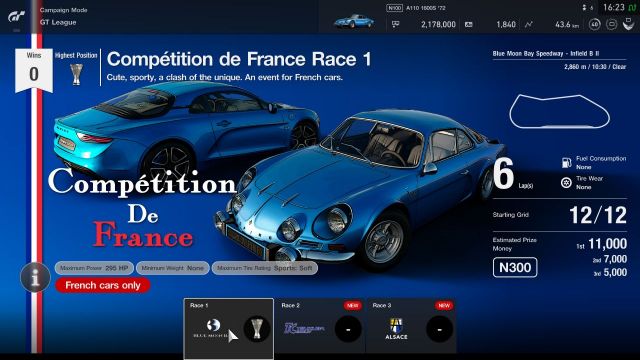Click the Blue Moon Bay track map
Viewport: 640px width, 360px height.
pyautogui.click(x=559, y=111)
